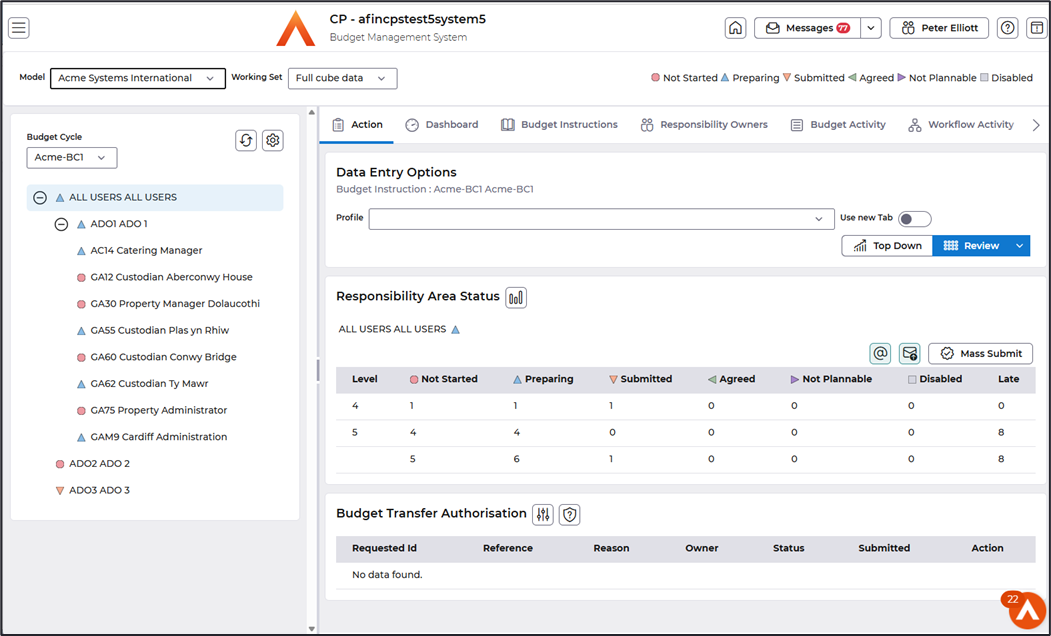Click the email @ icon above Mass Submit
The height and width of the screenshot is (636, 1051).
(x=880, y=353)
